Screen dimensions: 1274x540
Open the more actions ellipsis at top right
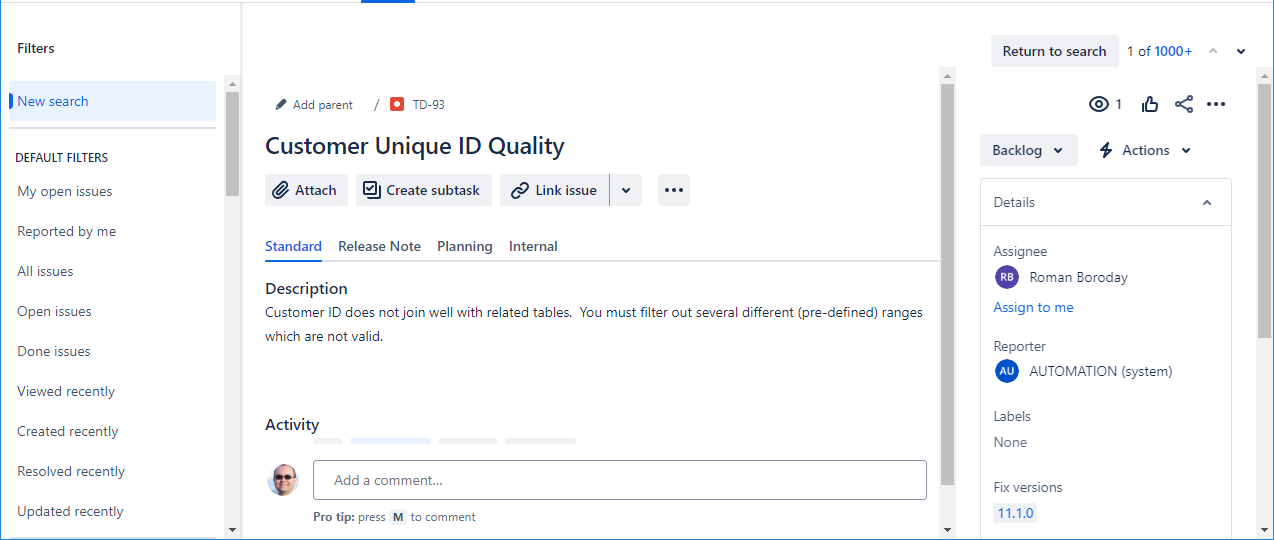[x=1216, y=104]
